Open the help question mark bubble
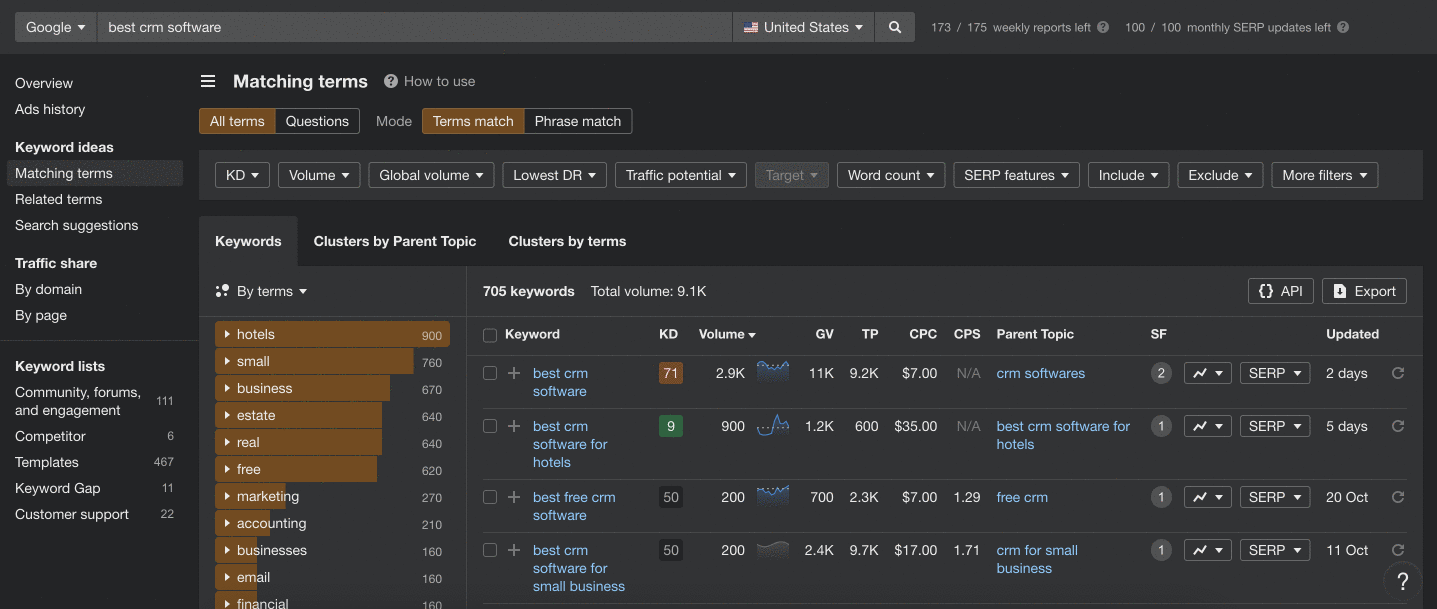This screenshot has height=609, width=1437. click(x=1403, y=581)
